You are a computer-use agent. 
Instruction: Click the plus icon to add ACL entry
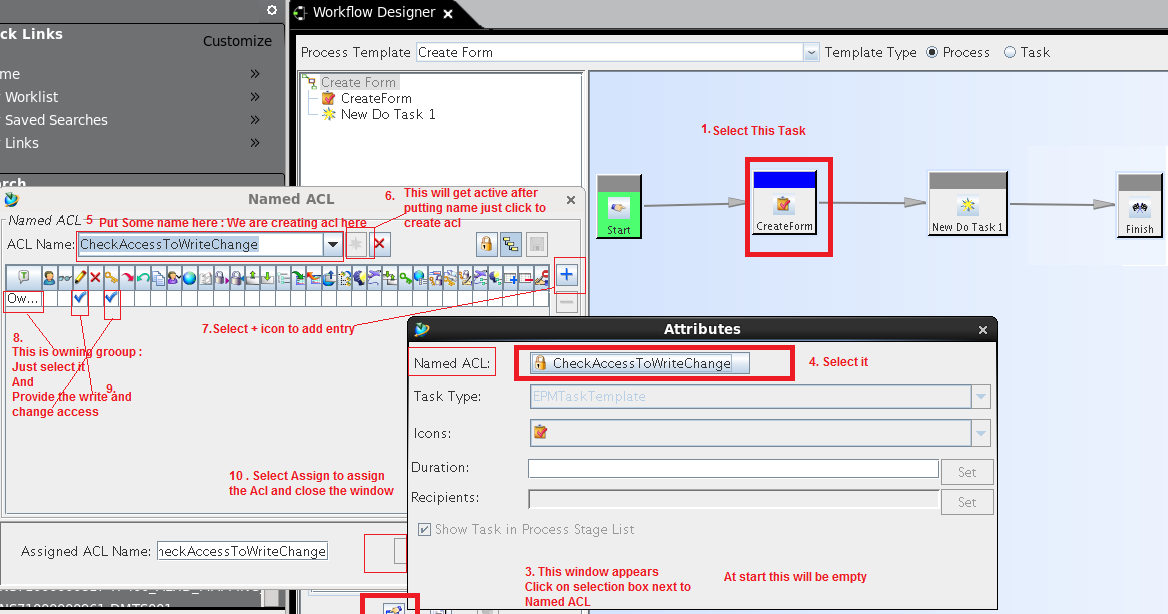(566, 274)
